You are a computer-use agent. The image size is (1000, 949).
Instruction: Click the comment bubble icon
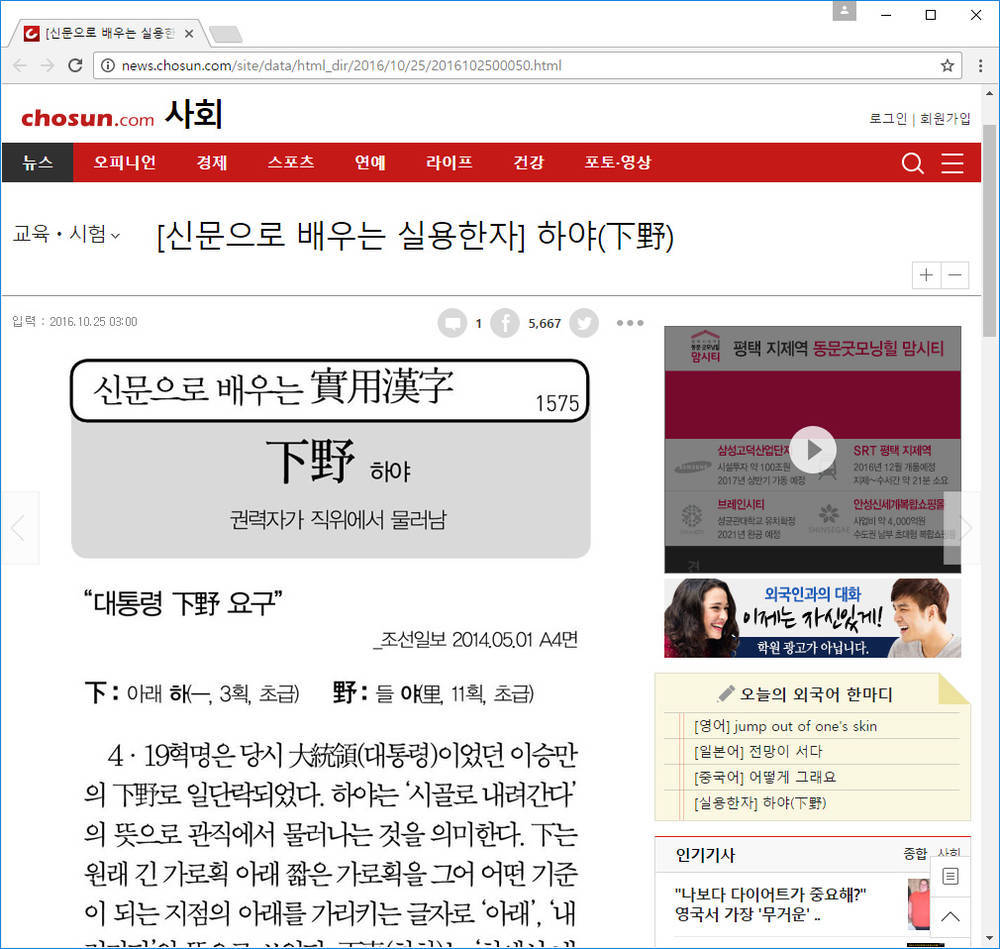click(452, 323)
